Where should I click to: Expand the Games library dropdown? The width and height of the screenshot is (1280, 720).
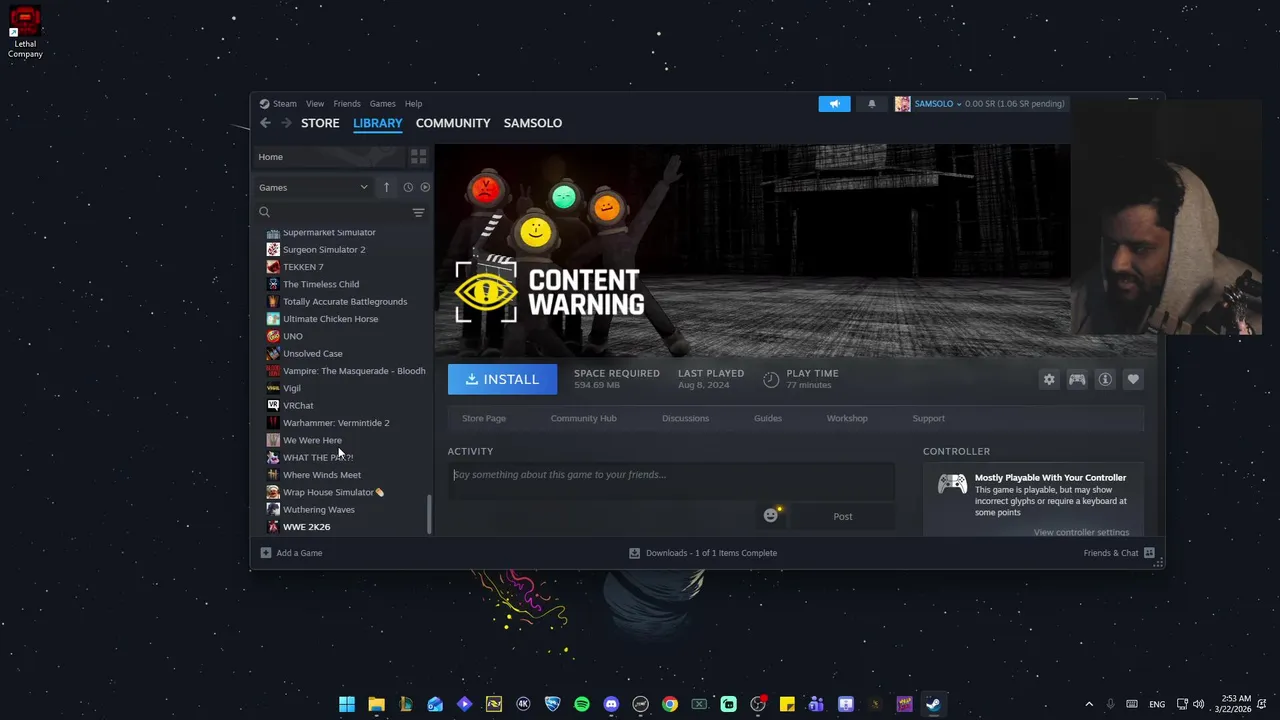point(313,187)
